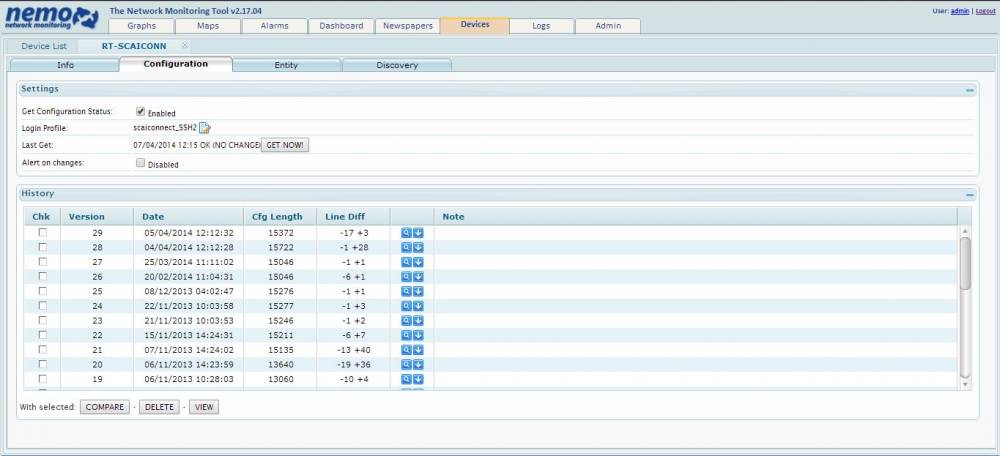Open the Dashboard main tab
1000x456 pixels.
click(x=341, y=26)
